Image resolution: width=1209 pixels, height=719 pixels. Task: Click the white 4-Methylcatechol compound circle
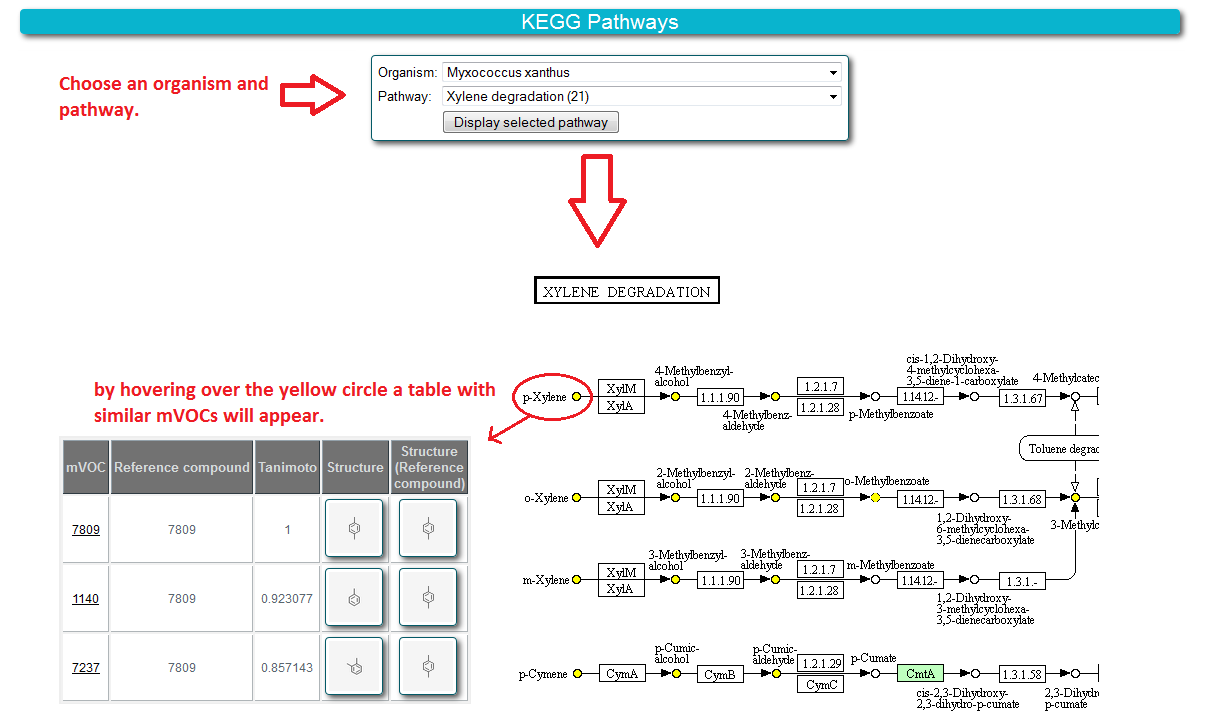tap(1075, 397)
